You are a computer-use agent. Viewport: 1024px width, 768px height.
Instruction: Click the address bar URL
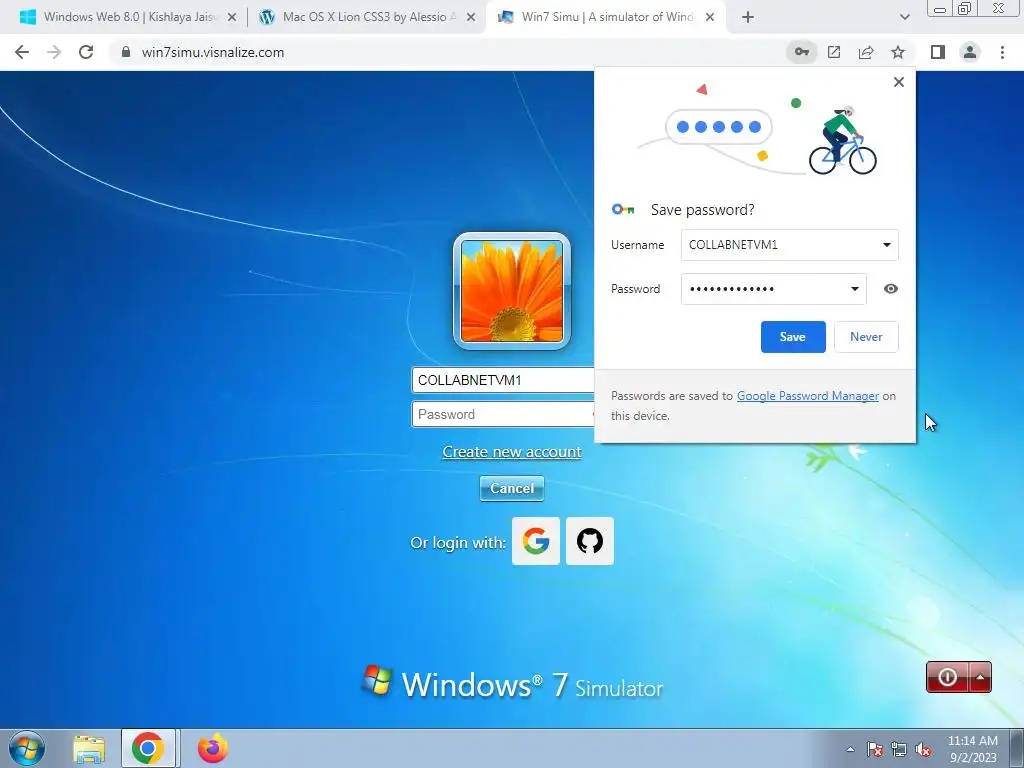[213, 52]
